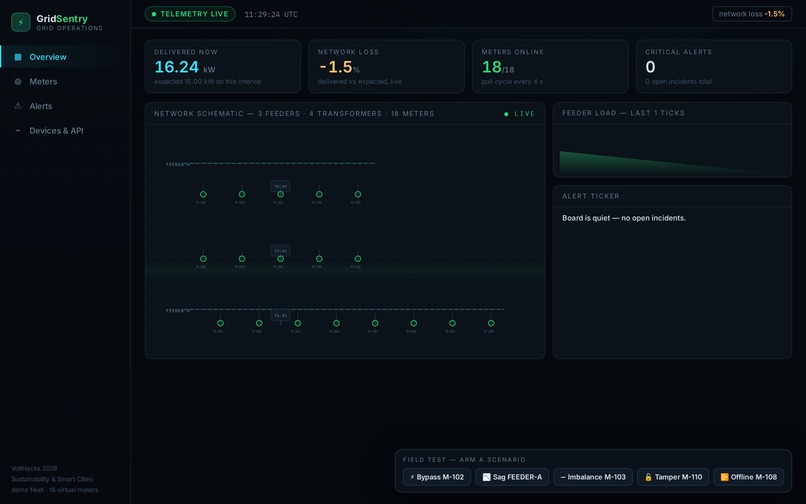806x504 pixels.
Task: Click 'demo fleet · 18 virtual meters' footer text
Action: point(54,490)
